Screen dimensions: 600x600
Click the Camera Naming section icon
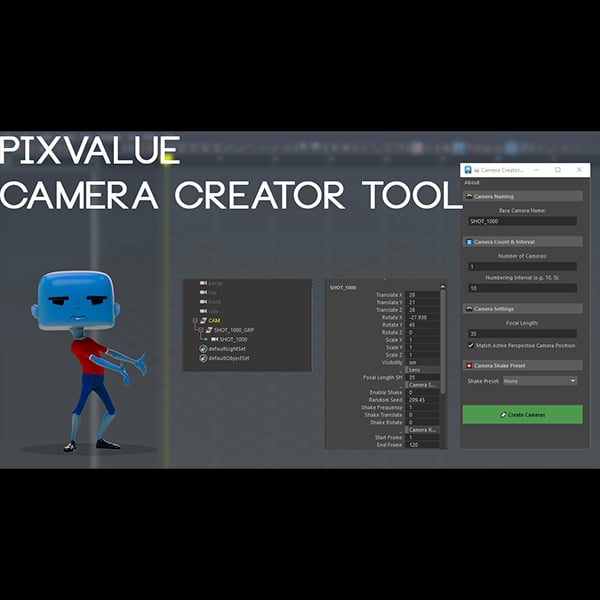(469, 196)
